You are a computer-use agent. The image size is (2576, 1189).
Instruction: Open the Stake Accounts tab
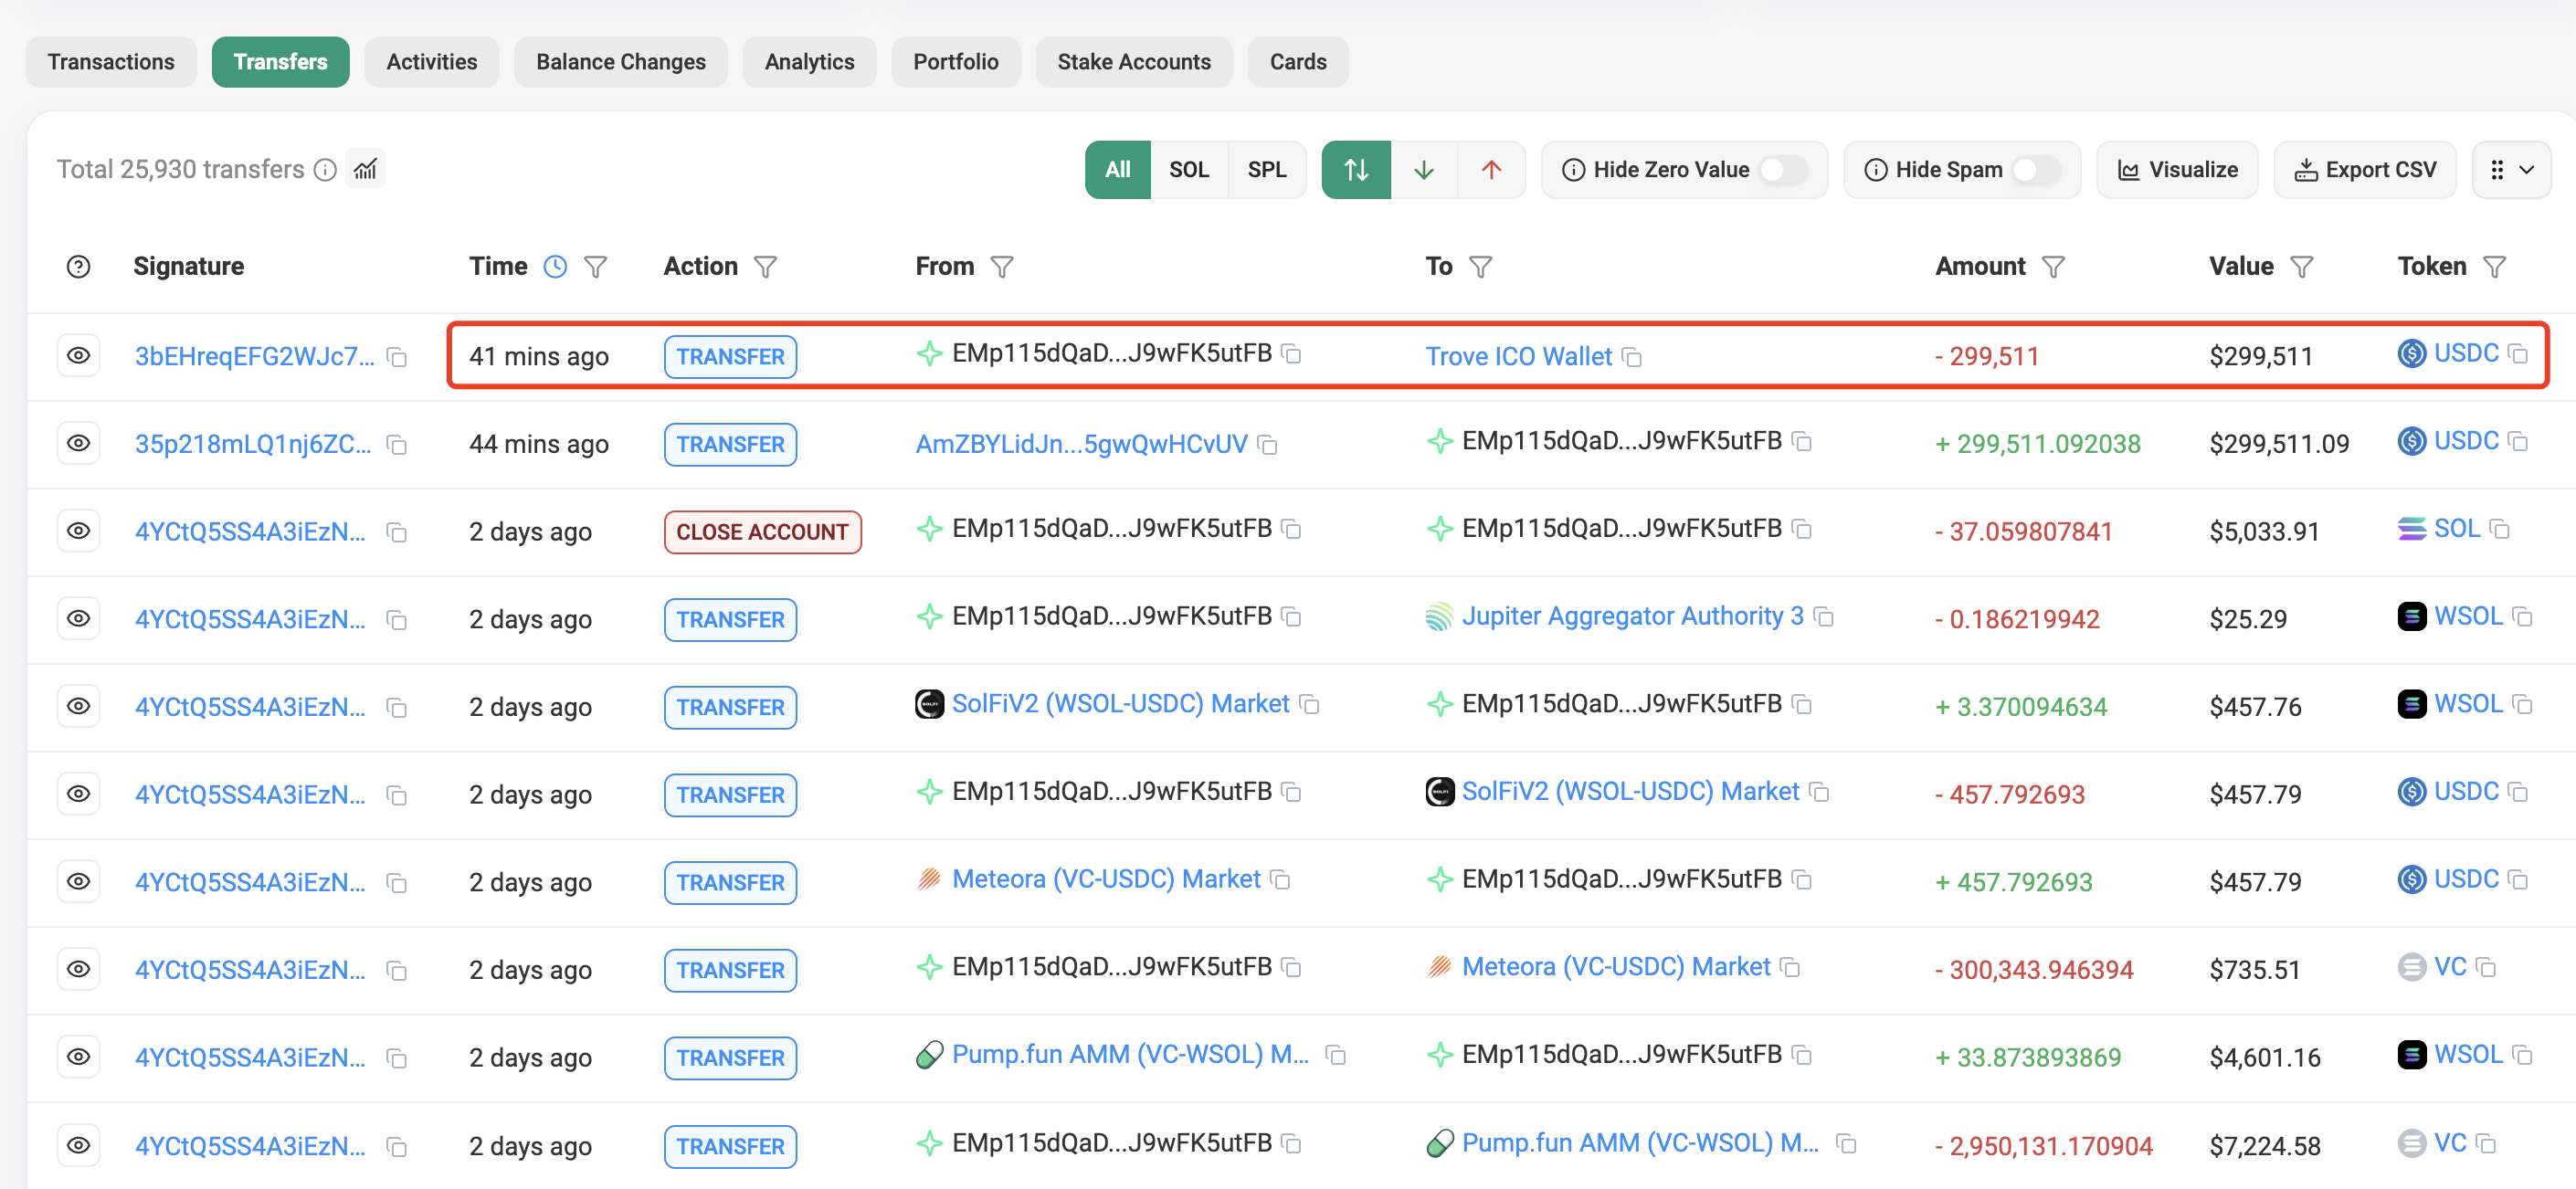pyautogui.click(x=1133, y=62)
